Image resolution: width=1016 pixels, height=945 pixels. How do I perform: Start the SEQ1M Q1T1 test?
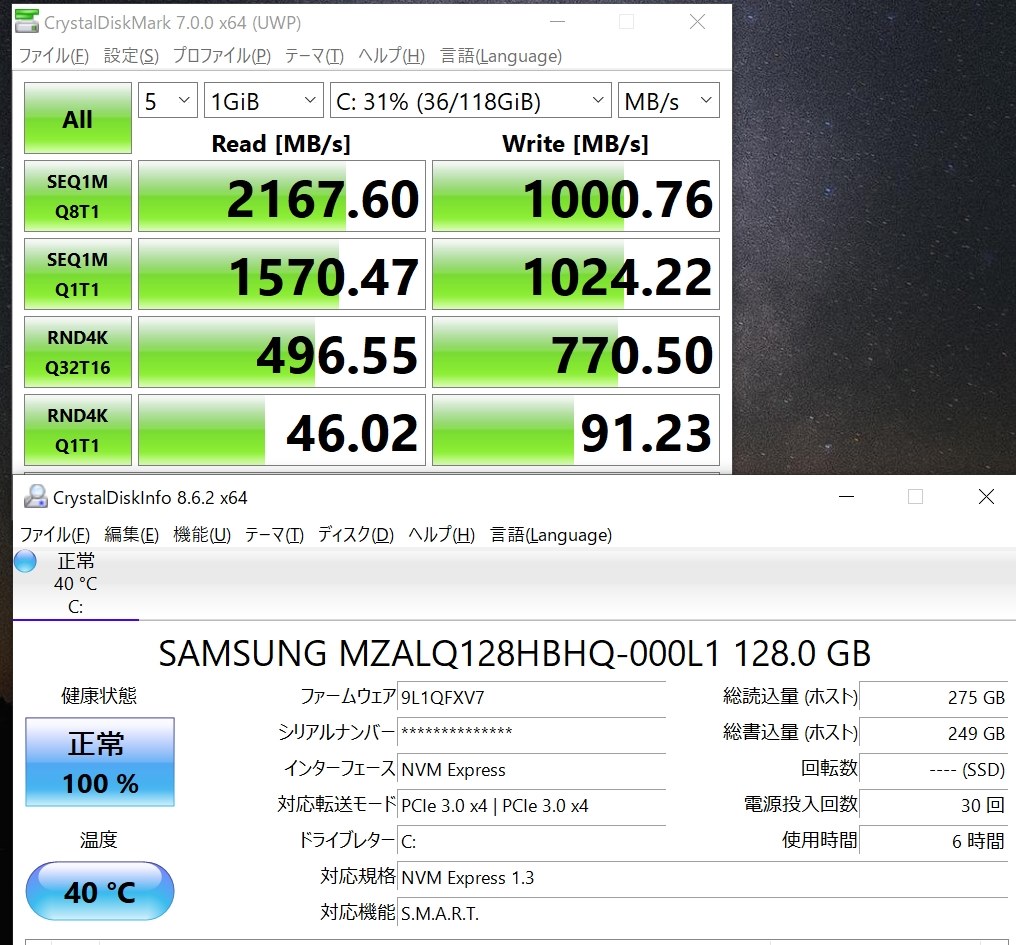77,273
